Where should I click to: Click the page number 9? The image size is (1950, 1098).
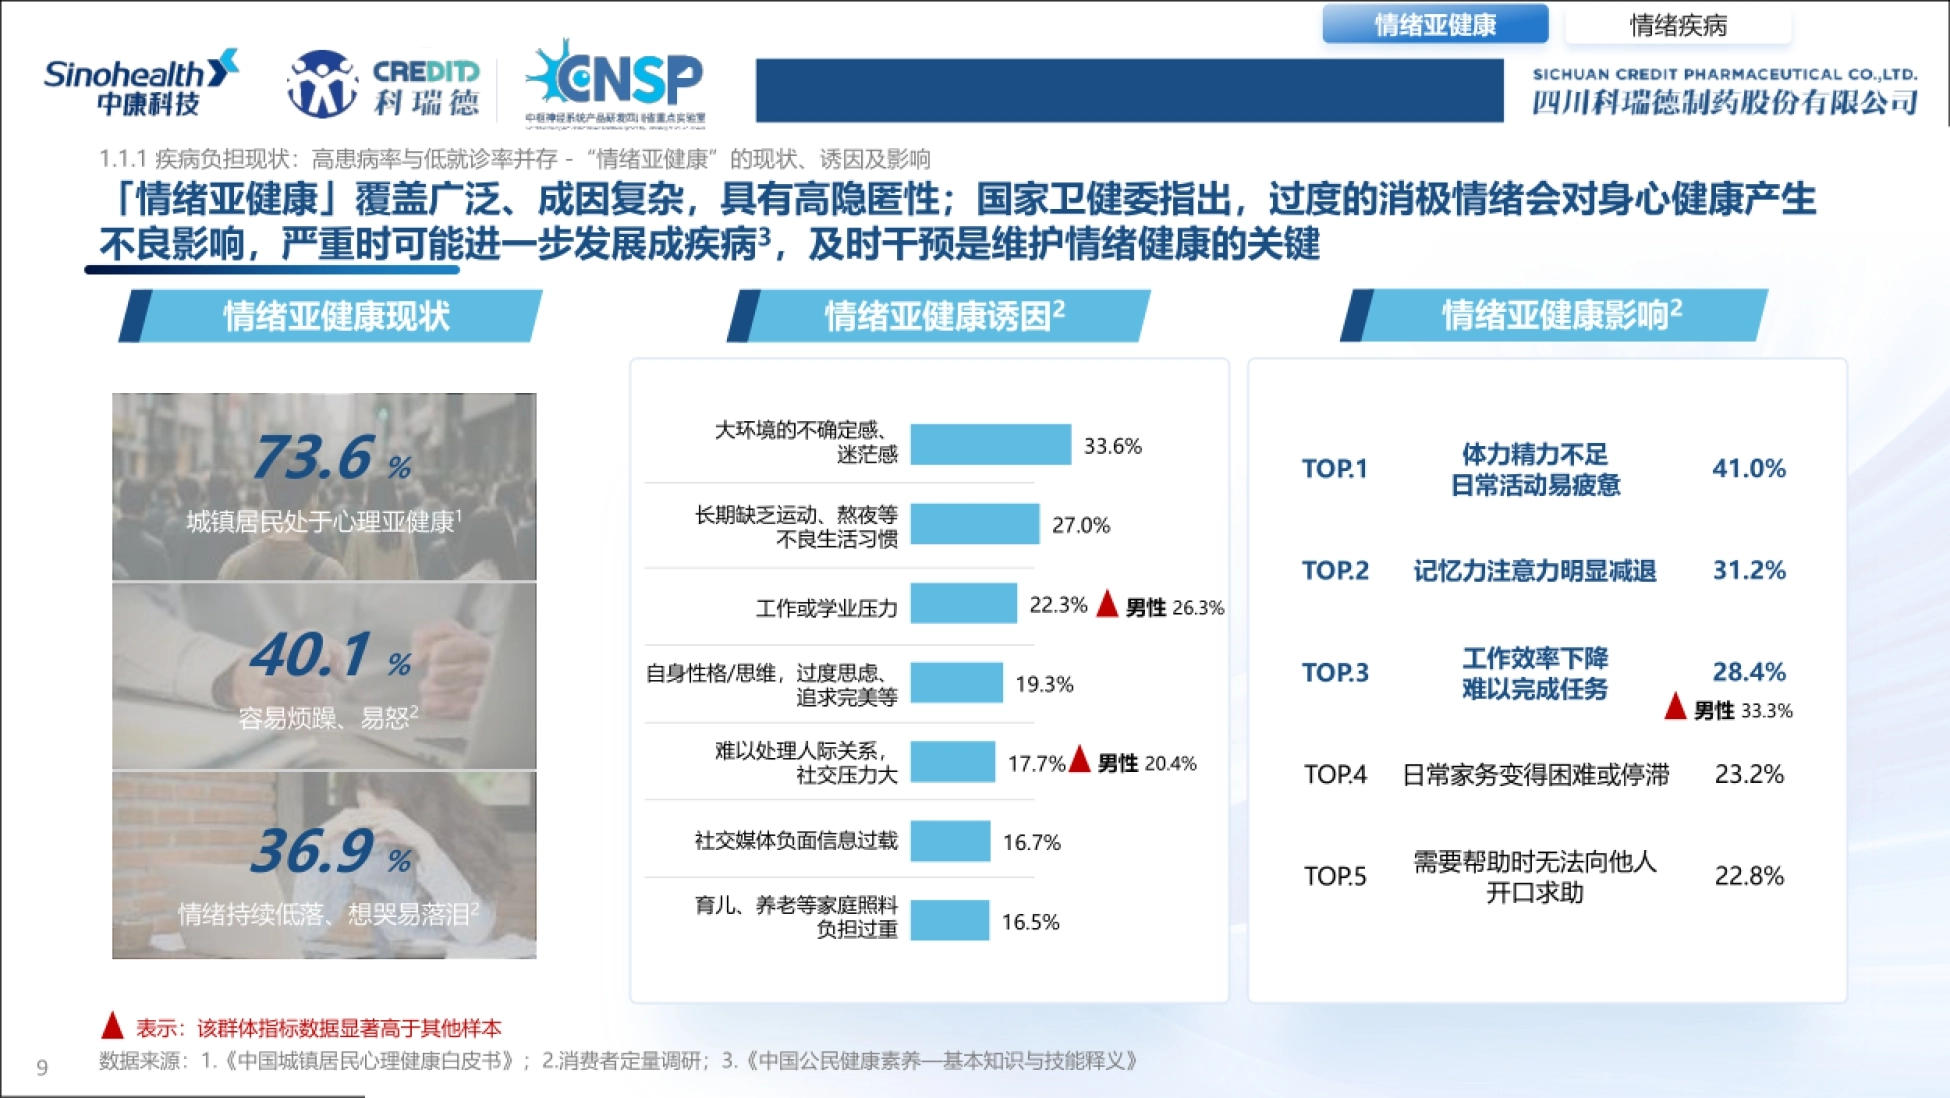pyautogui.click(x=42, y=1067)
